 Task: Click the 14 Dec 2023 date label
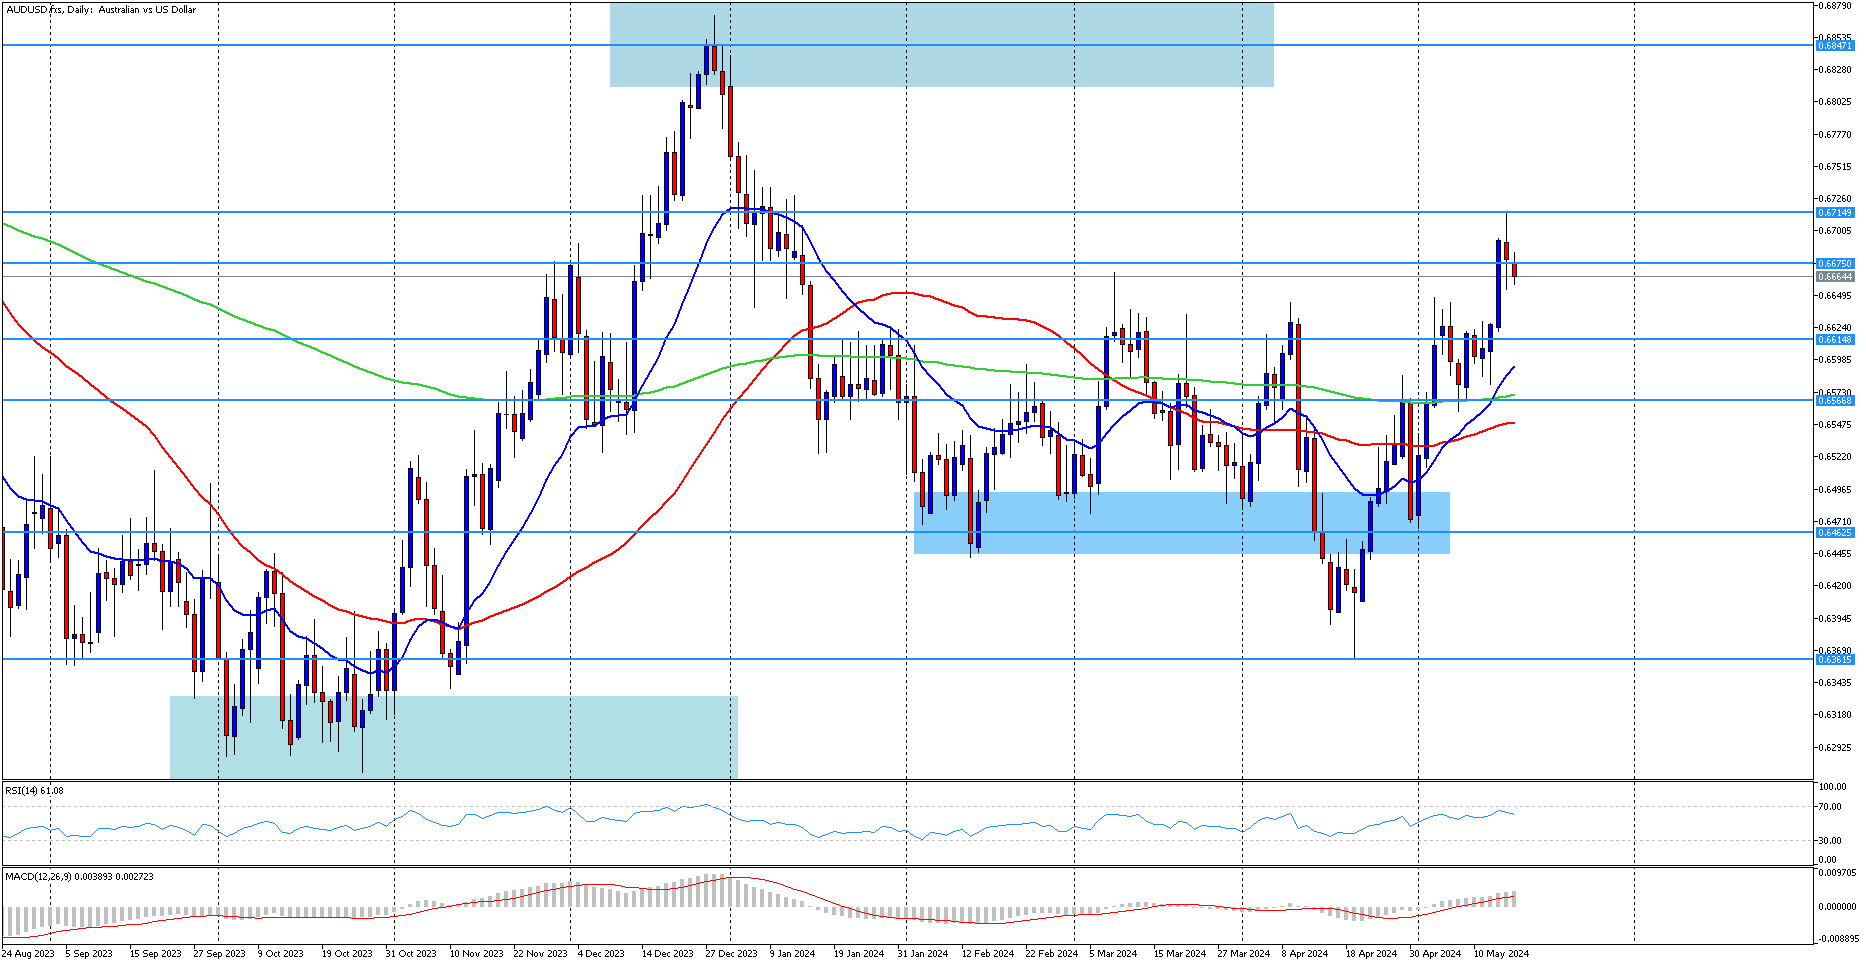click(x=668, y=953)
